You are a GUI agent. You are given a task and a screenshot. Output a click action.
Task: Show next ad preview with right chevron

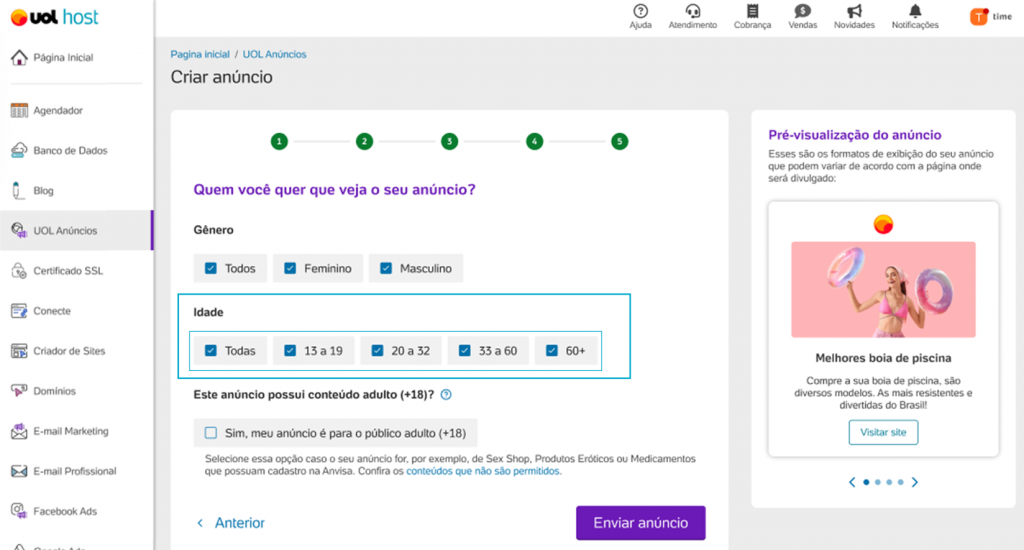pos(915,482)
